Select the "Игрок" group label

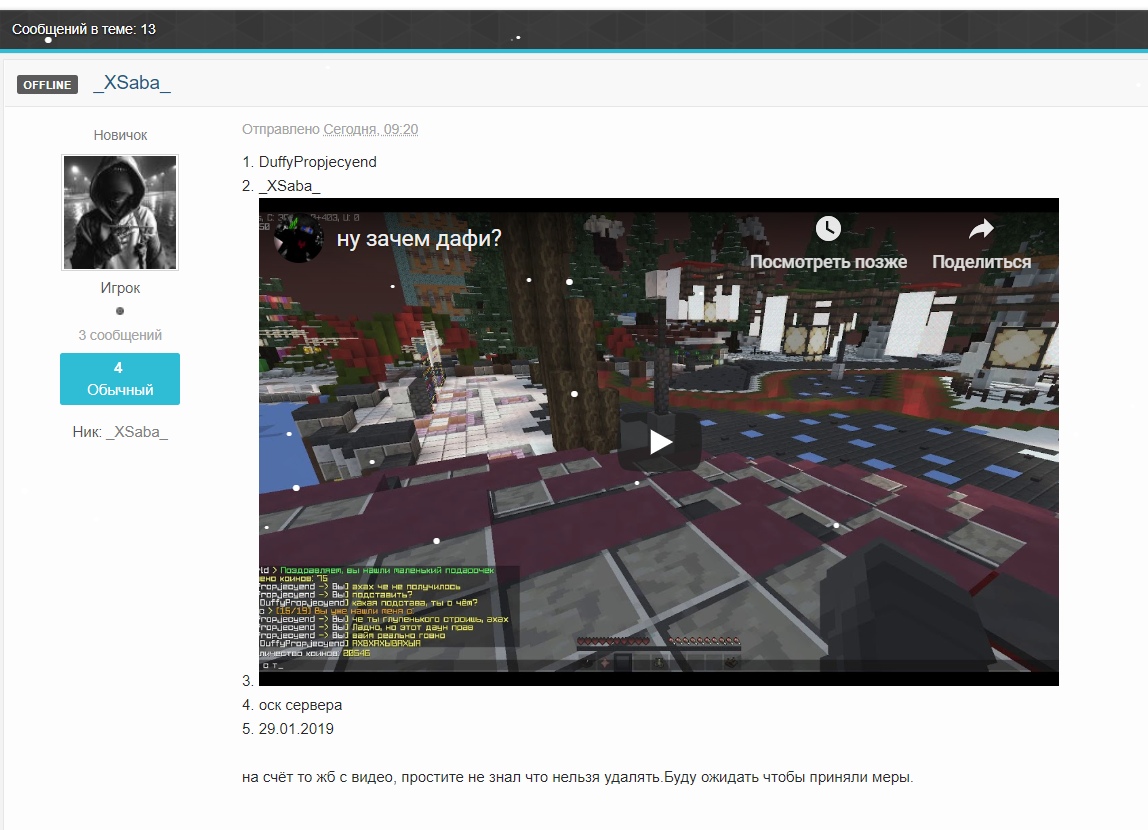click(120, 288)
